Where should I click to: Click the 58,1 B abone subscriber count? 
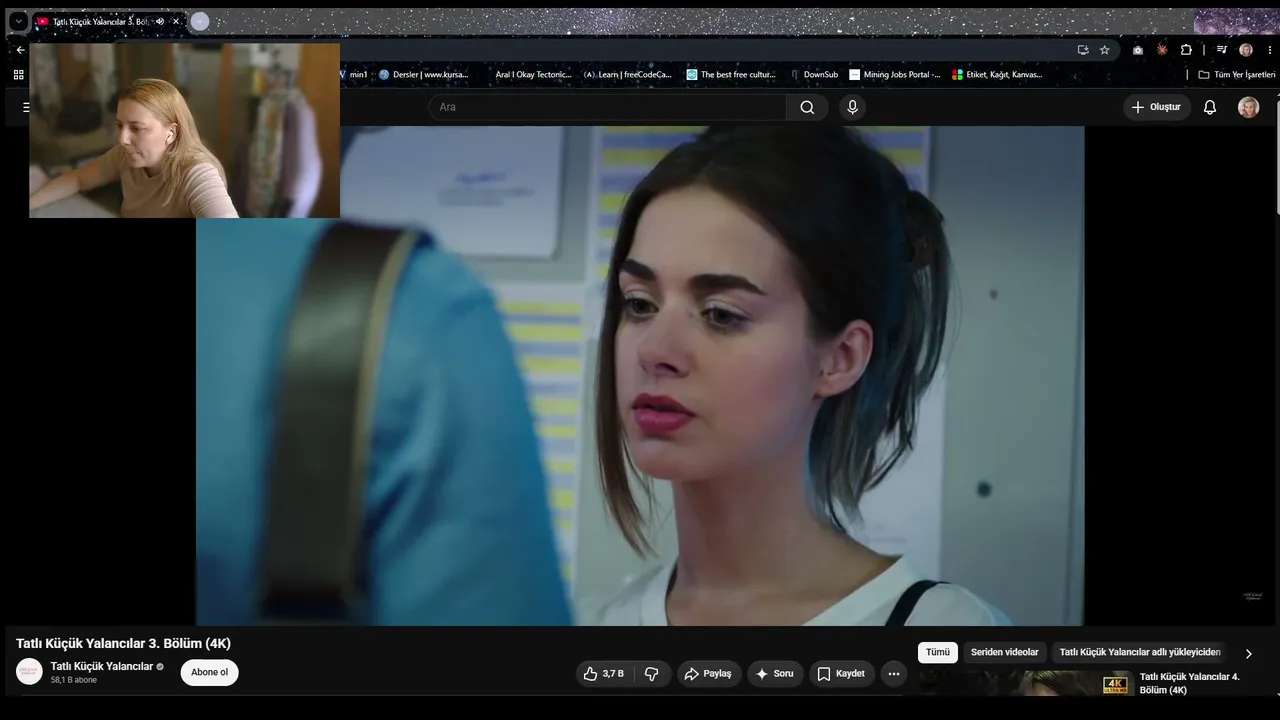point(74,680)
